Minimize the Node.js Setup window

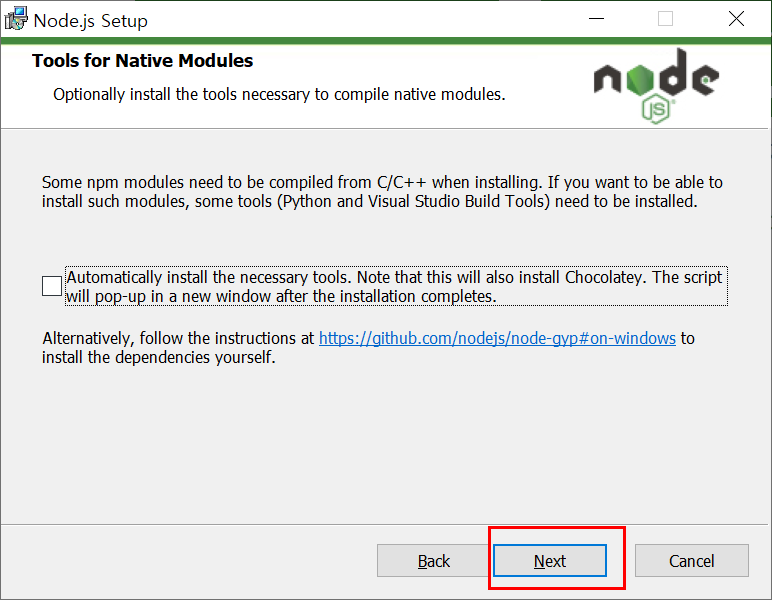596,19
